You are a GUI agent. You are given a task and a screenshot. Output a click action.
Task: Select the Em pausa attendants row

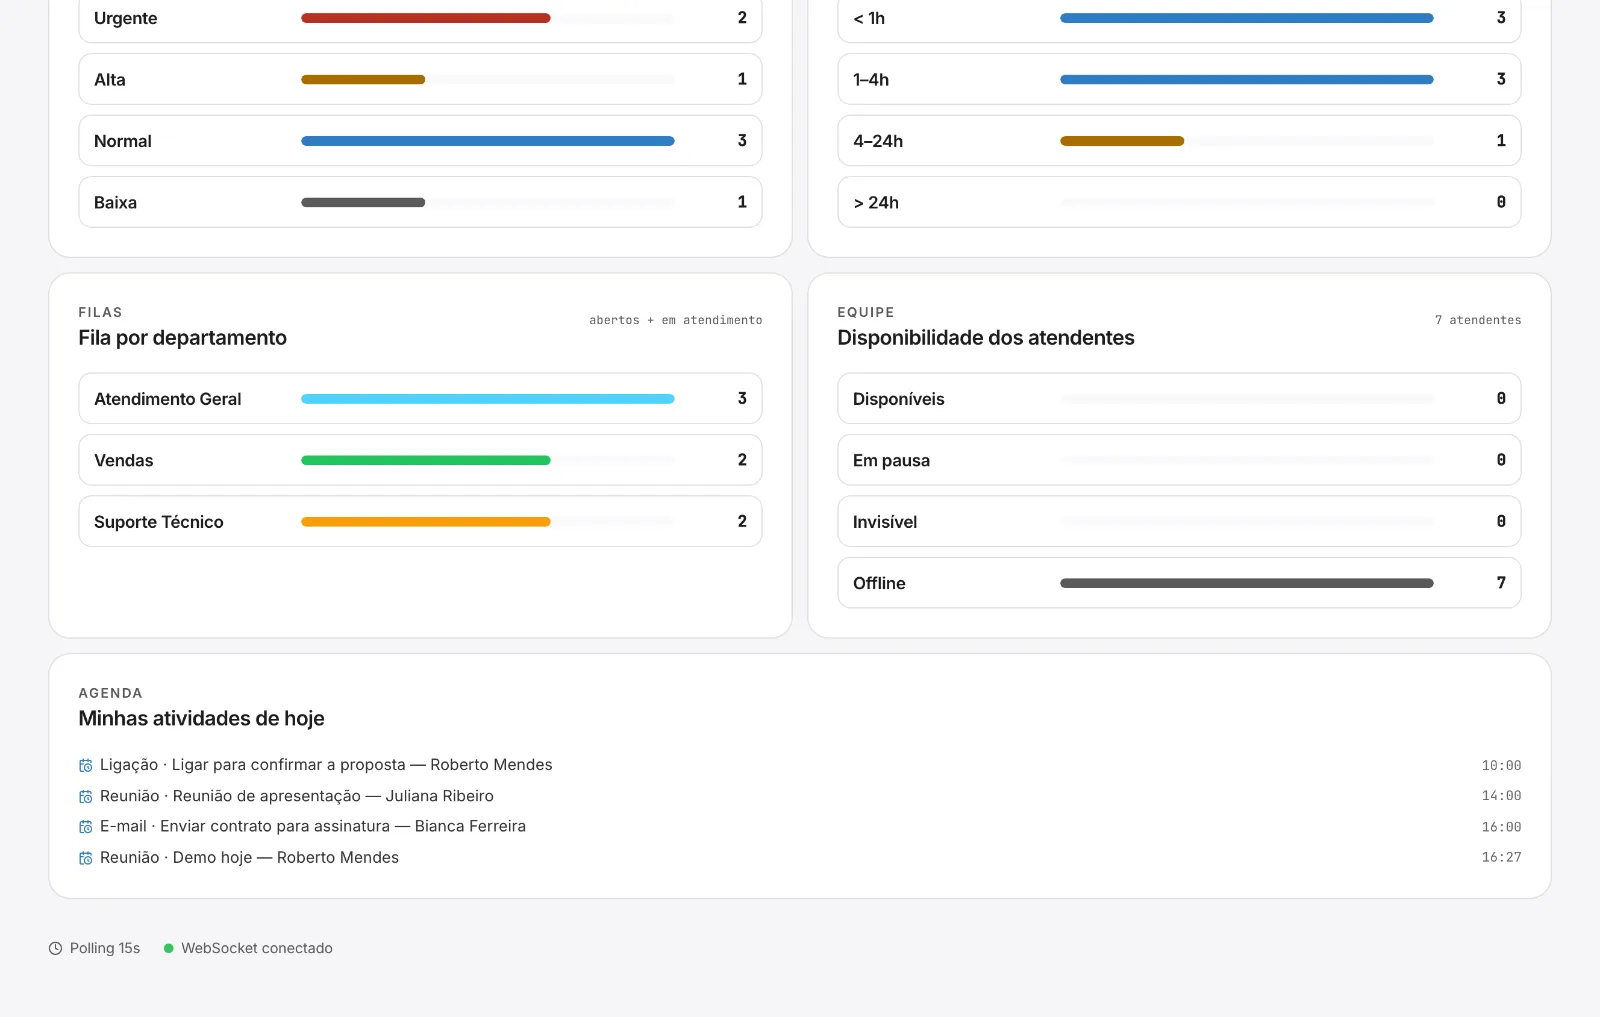click(x=1179, y=460)
